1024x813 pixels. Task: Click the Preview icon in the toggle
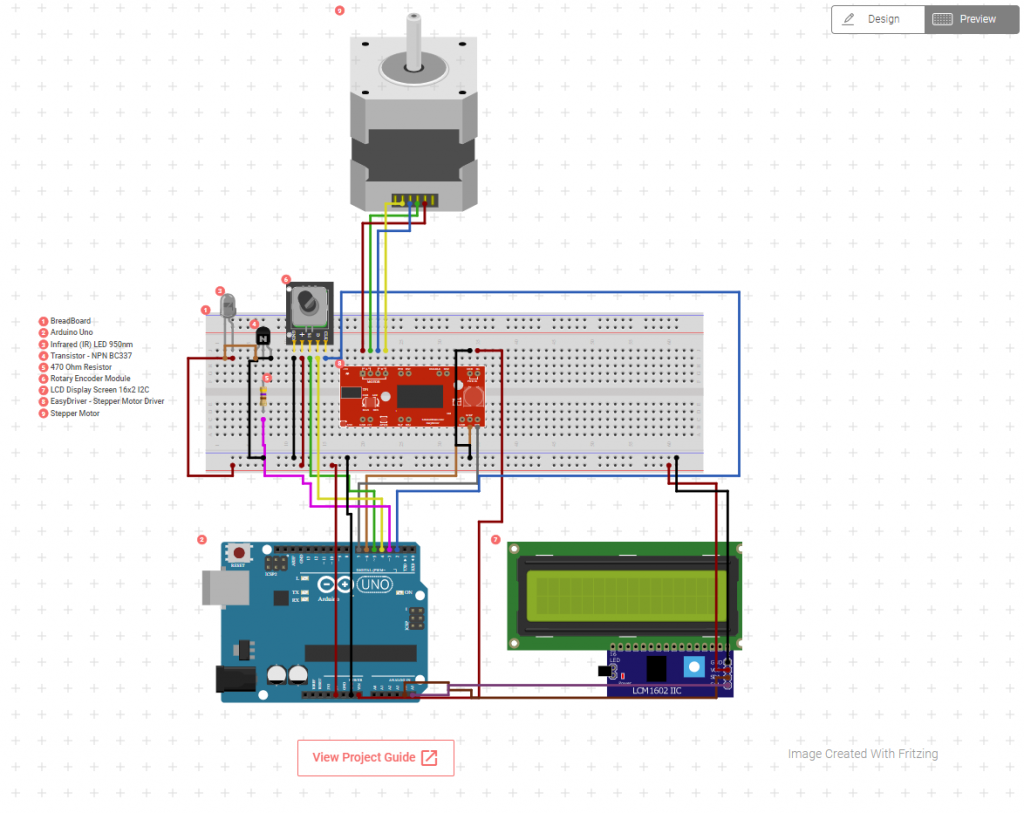[942, 20]
